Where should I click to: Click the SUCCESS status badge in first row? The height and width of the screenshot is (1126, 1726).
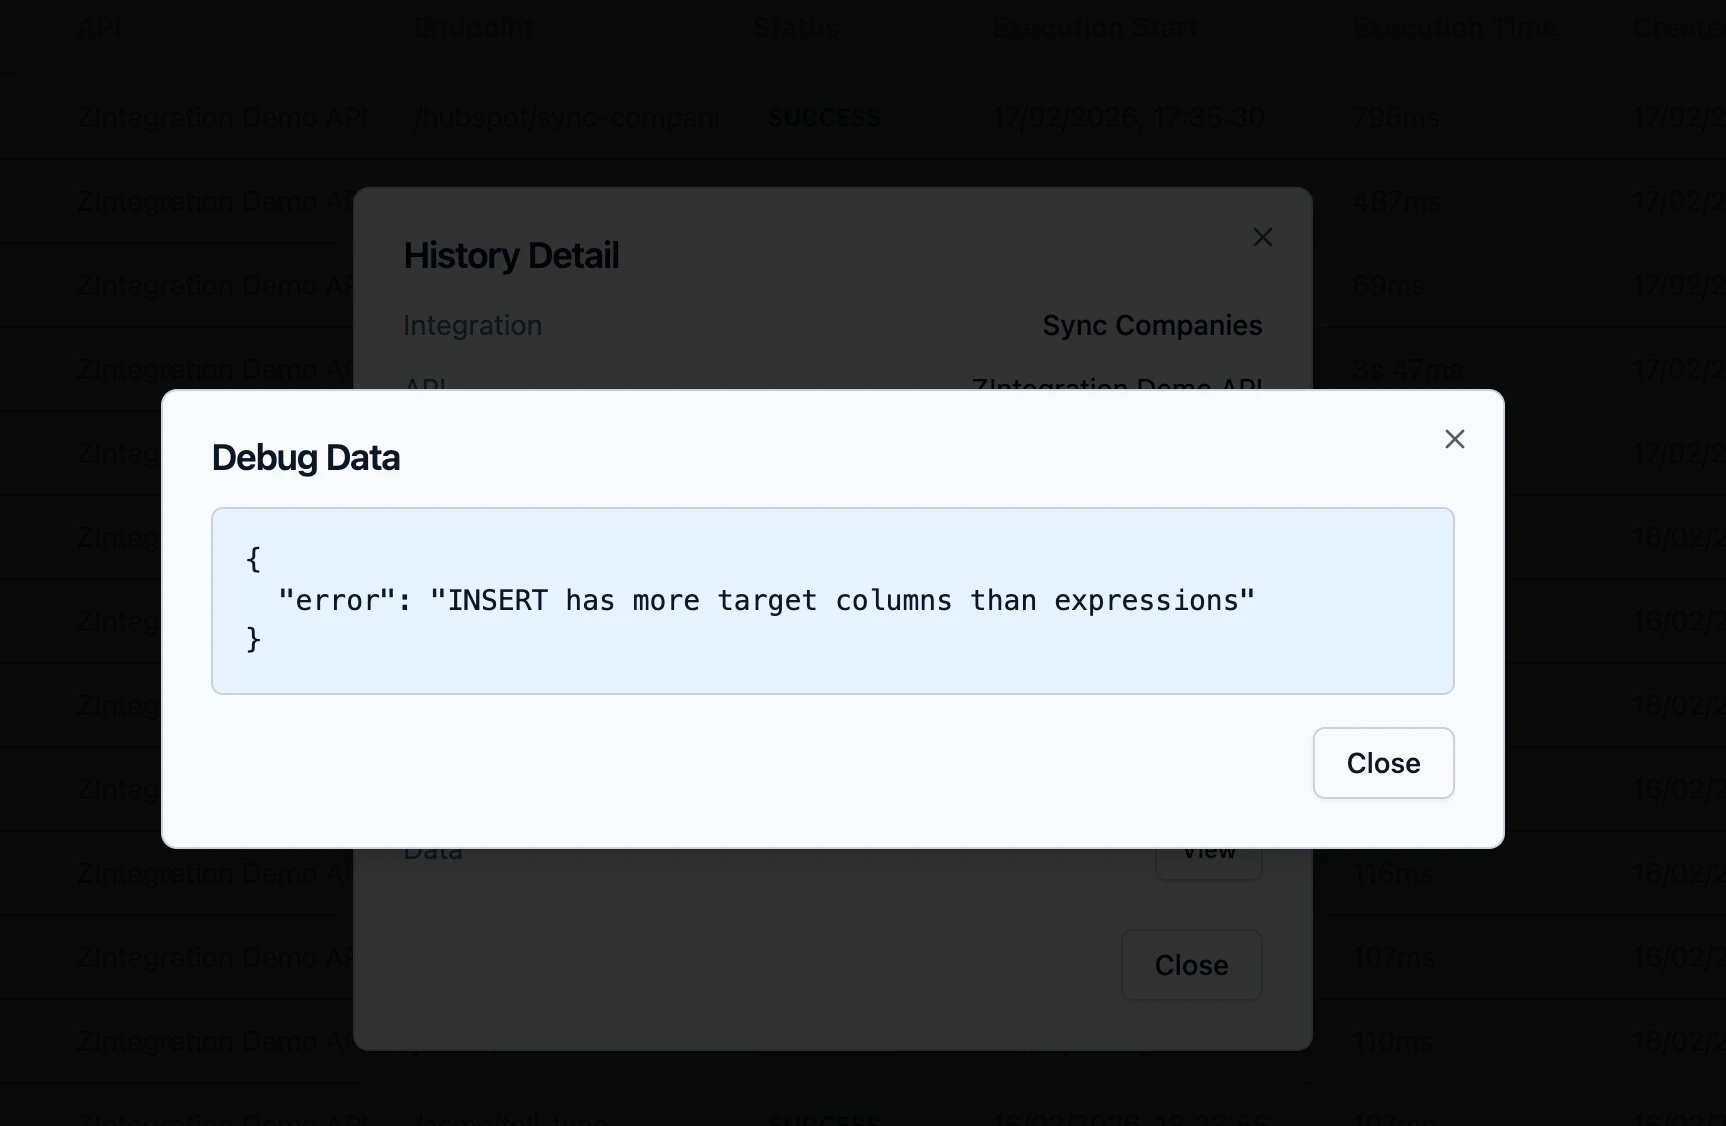tap(824, 118)
